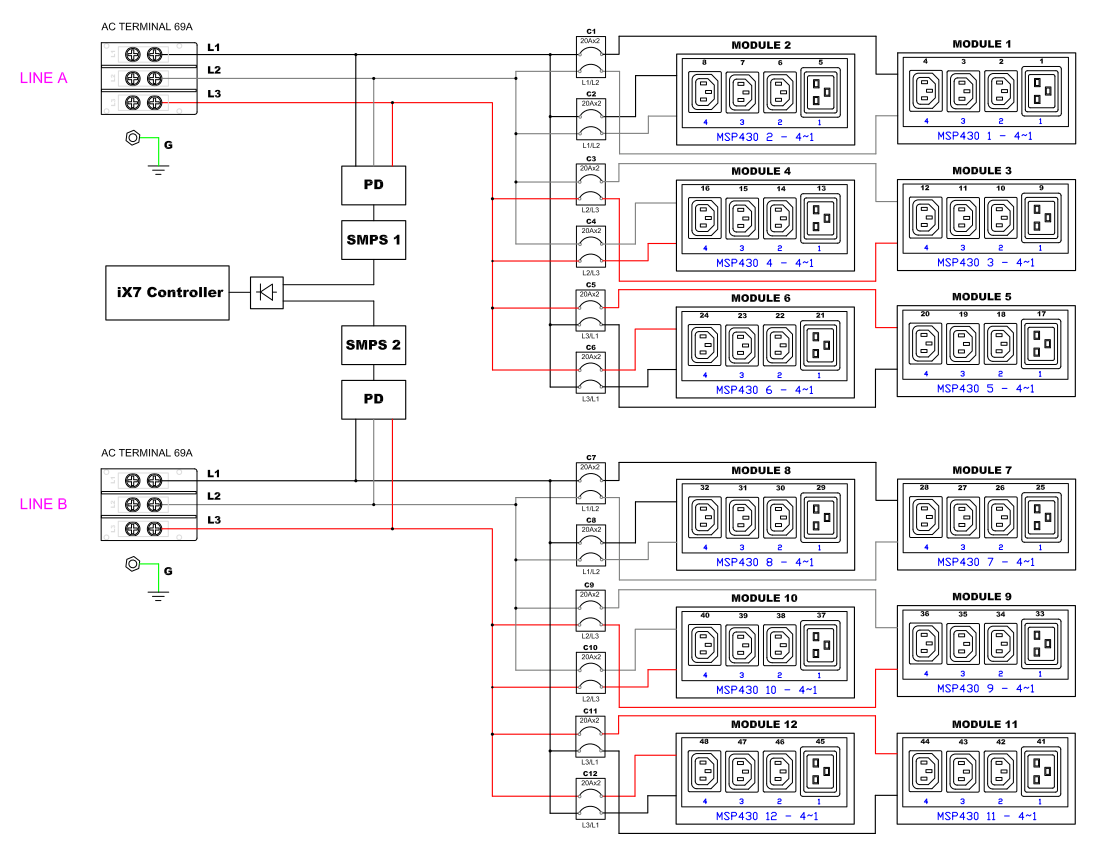
Task: Click the 'MSP430 8 - 4~1' label
Action: 765,562
